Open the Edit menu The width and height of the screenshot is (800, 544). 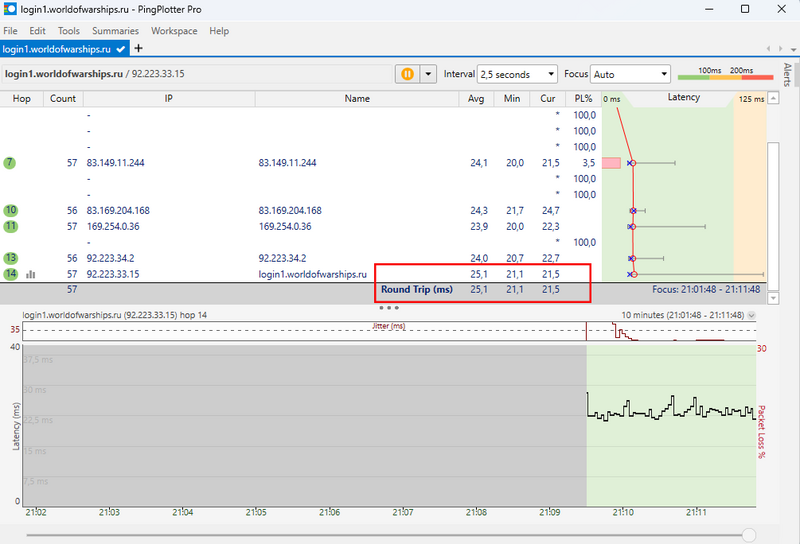point(37,31)
